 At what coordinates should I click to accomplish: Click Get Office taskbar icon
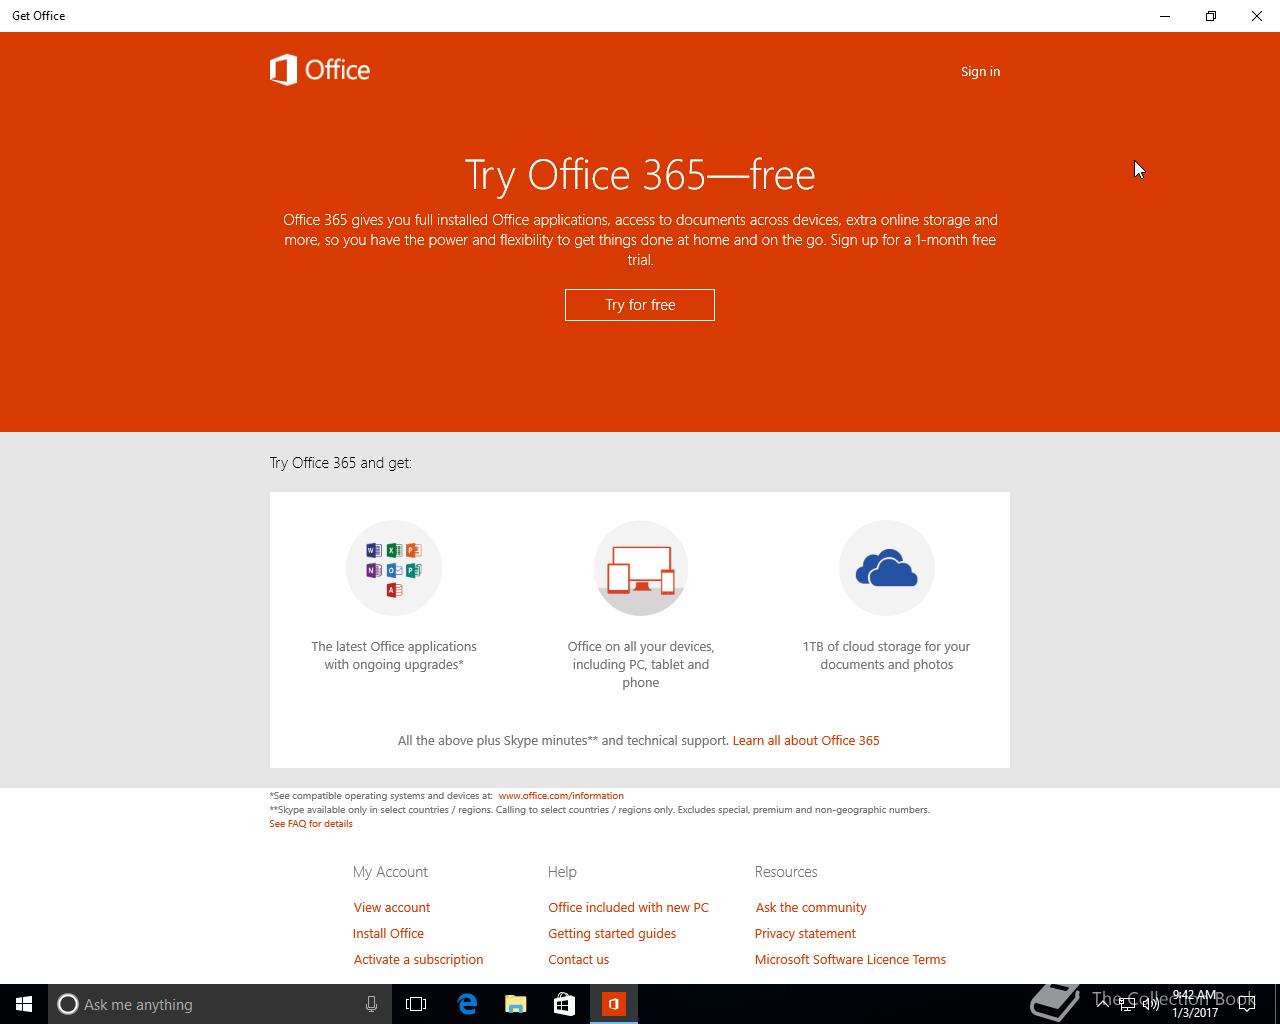[614, 1004]
